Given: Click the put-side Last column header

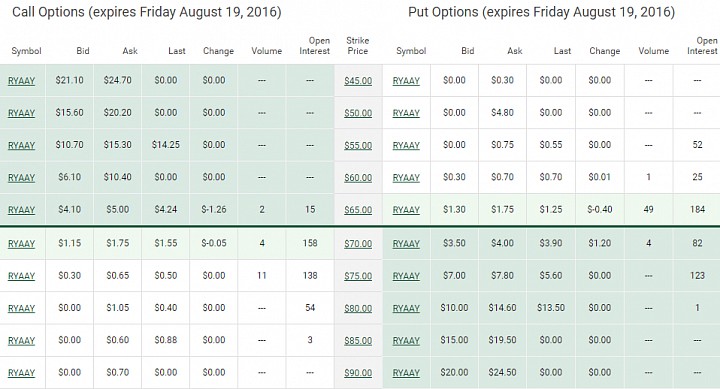Looking at the screenshot, I should [562, 51].
